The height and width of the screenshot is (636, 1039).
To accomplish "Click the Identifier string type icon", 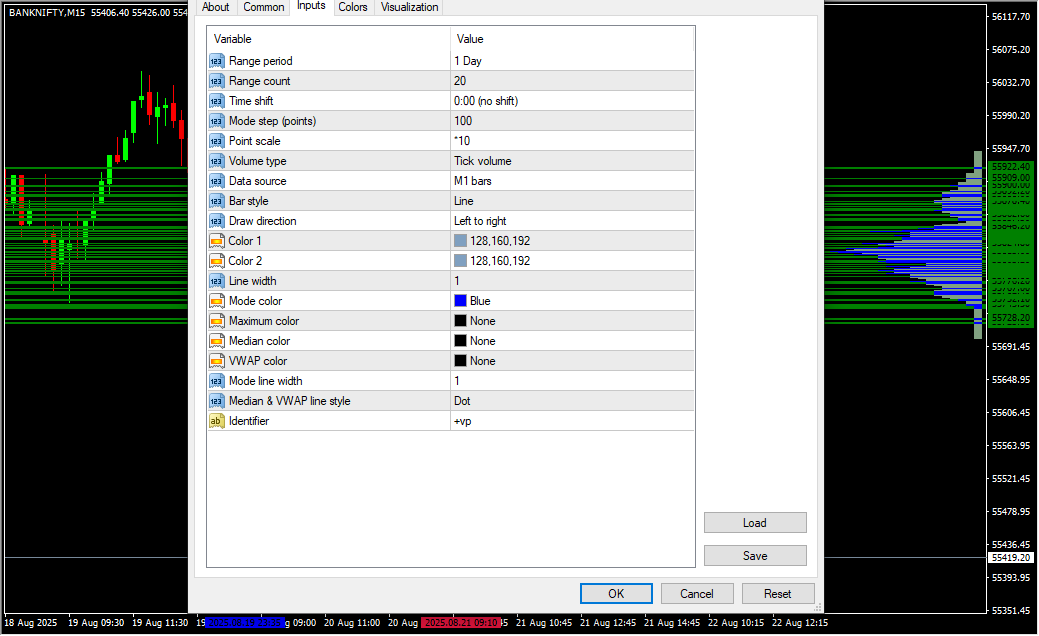I will coord(217,421).
